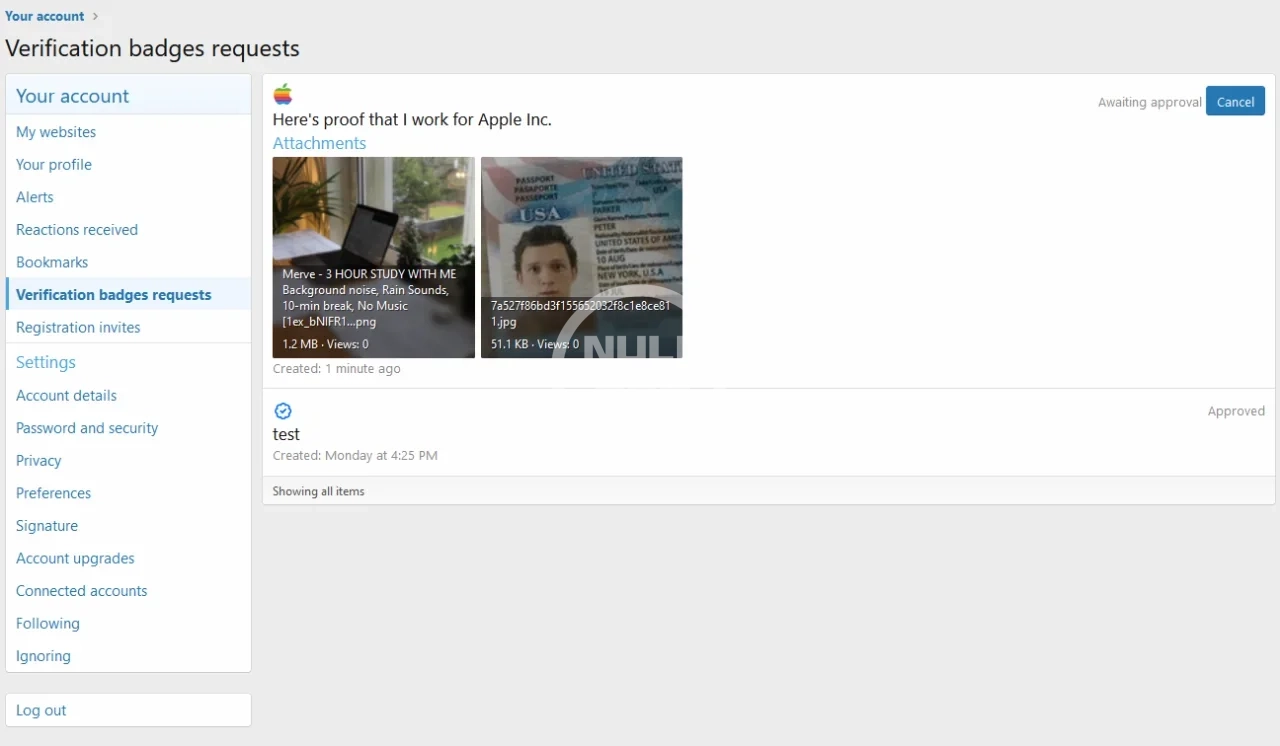Open the Preferences page

pos(53,493)
